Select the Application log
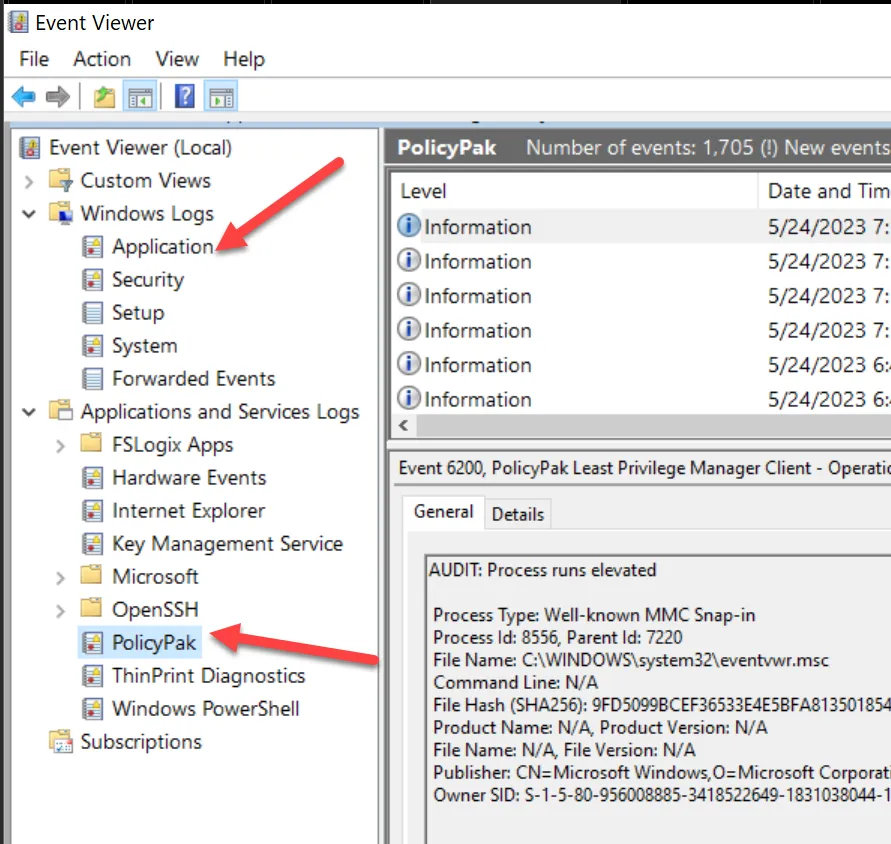Viewport: 891px width, 844px height. pyautogui.click(x=162, y=247)
